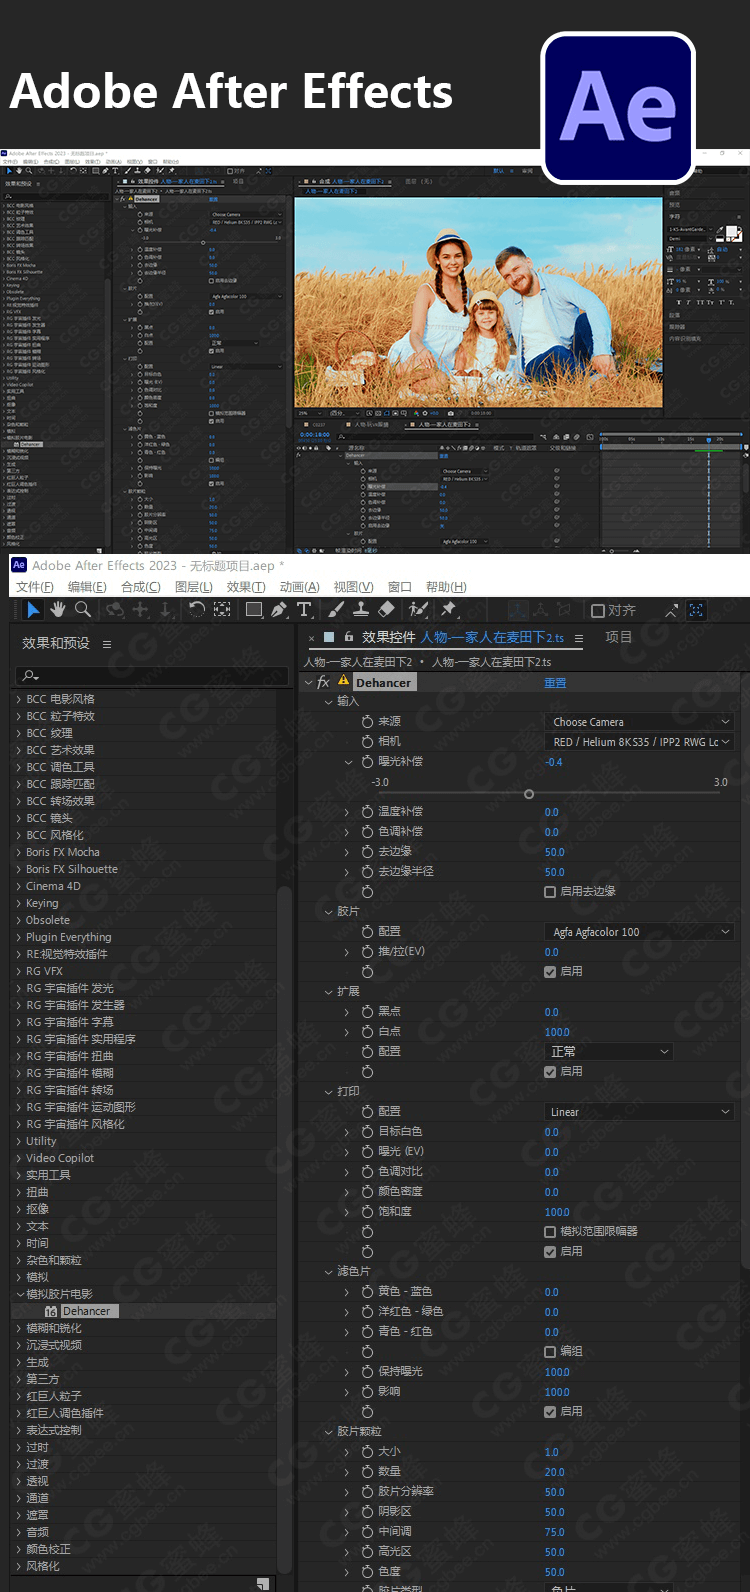Image resolution: width=750 pixels, height=1592 pixels.
Task: Select the Keying effects category
Action: coord(42,903)
